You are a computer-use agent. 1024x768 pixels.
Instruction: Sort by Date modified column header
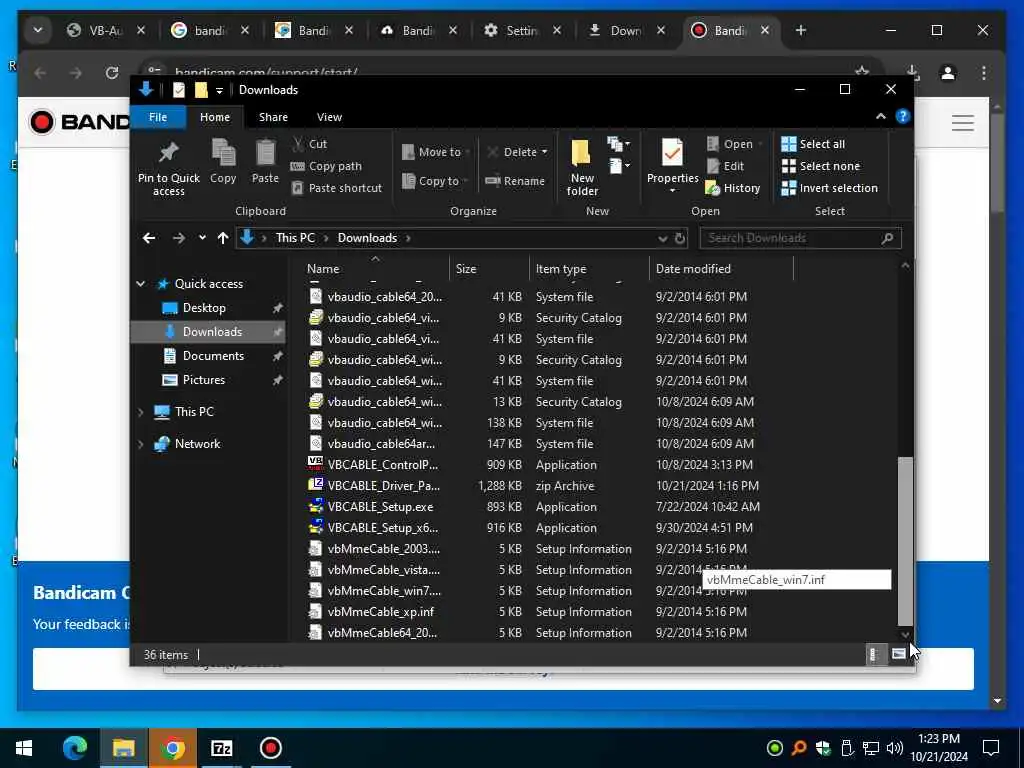(x=693, y=268)
